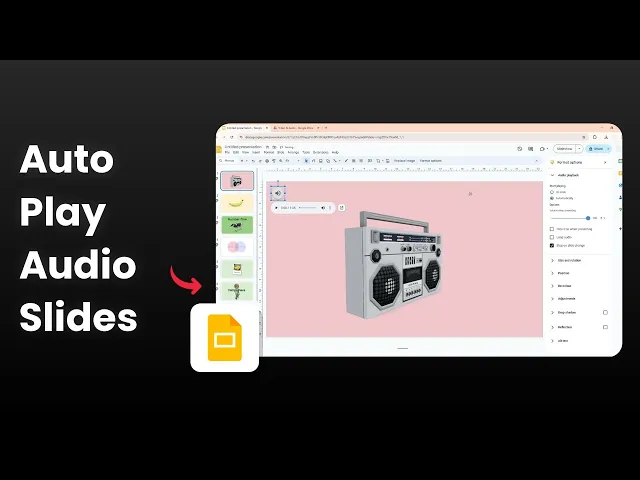
Task: Switch to the second browser tab
Action: point(295,128)
